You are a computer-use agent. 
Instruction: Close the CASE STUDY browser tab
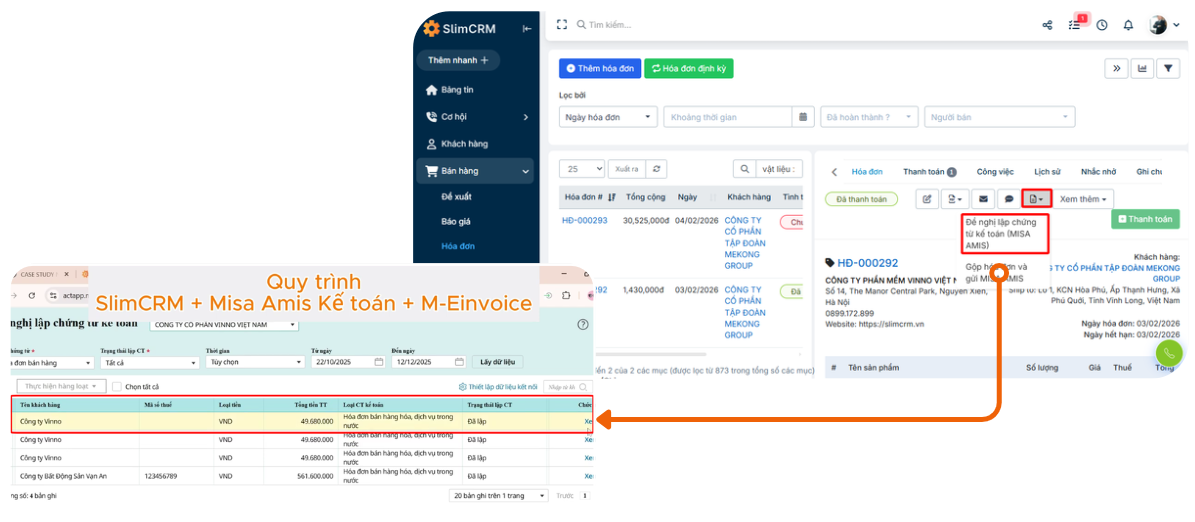(66, 274)
